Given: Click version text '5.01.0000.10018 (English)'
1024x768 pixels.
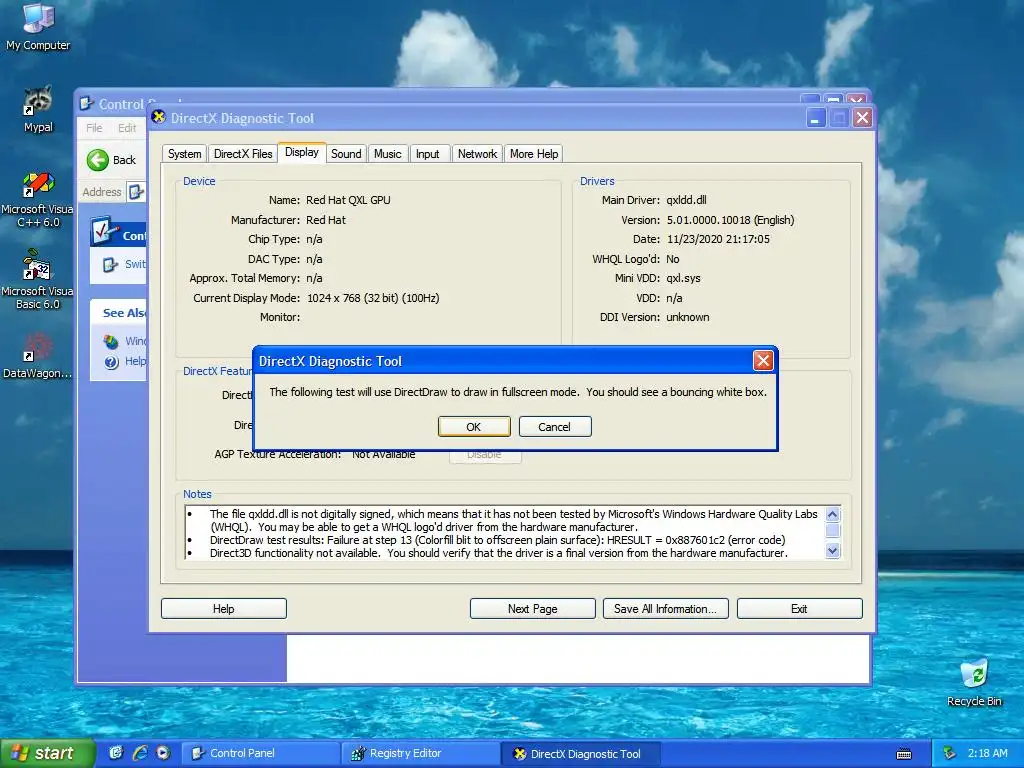Looking at the screenshot, I should click(730, 220).
